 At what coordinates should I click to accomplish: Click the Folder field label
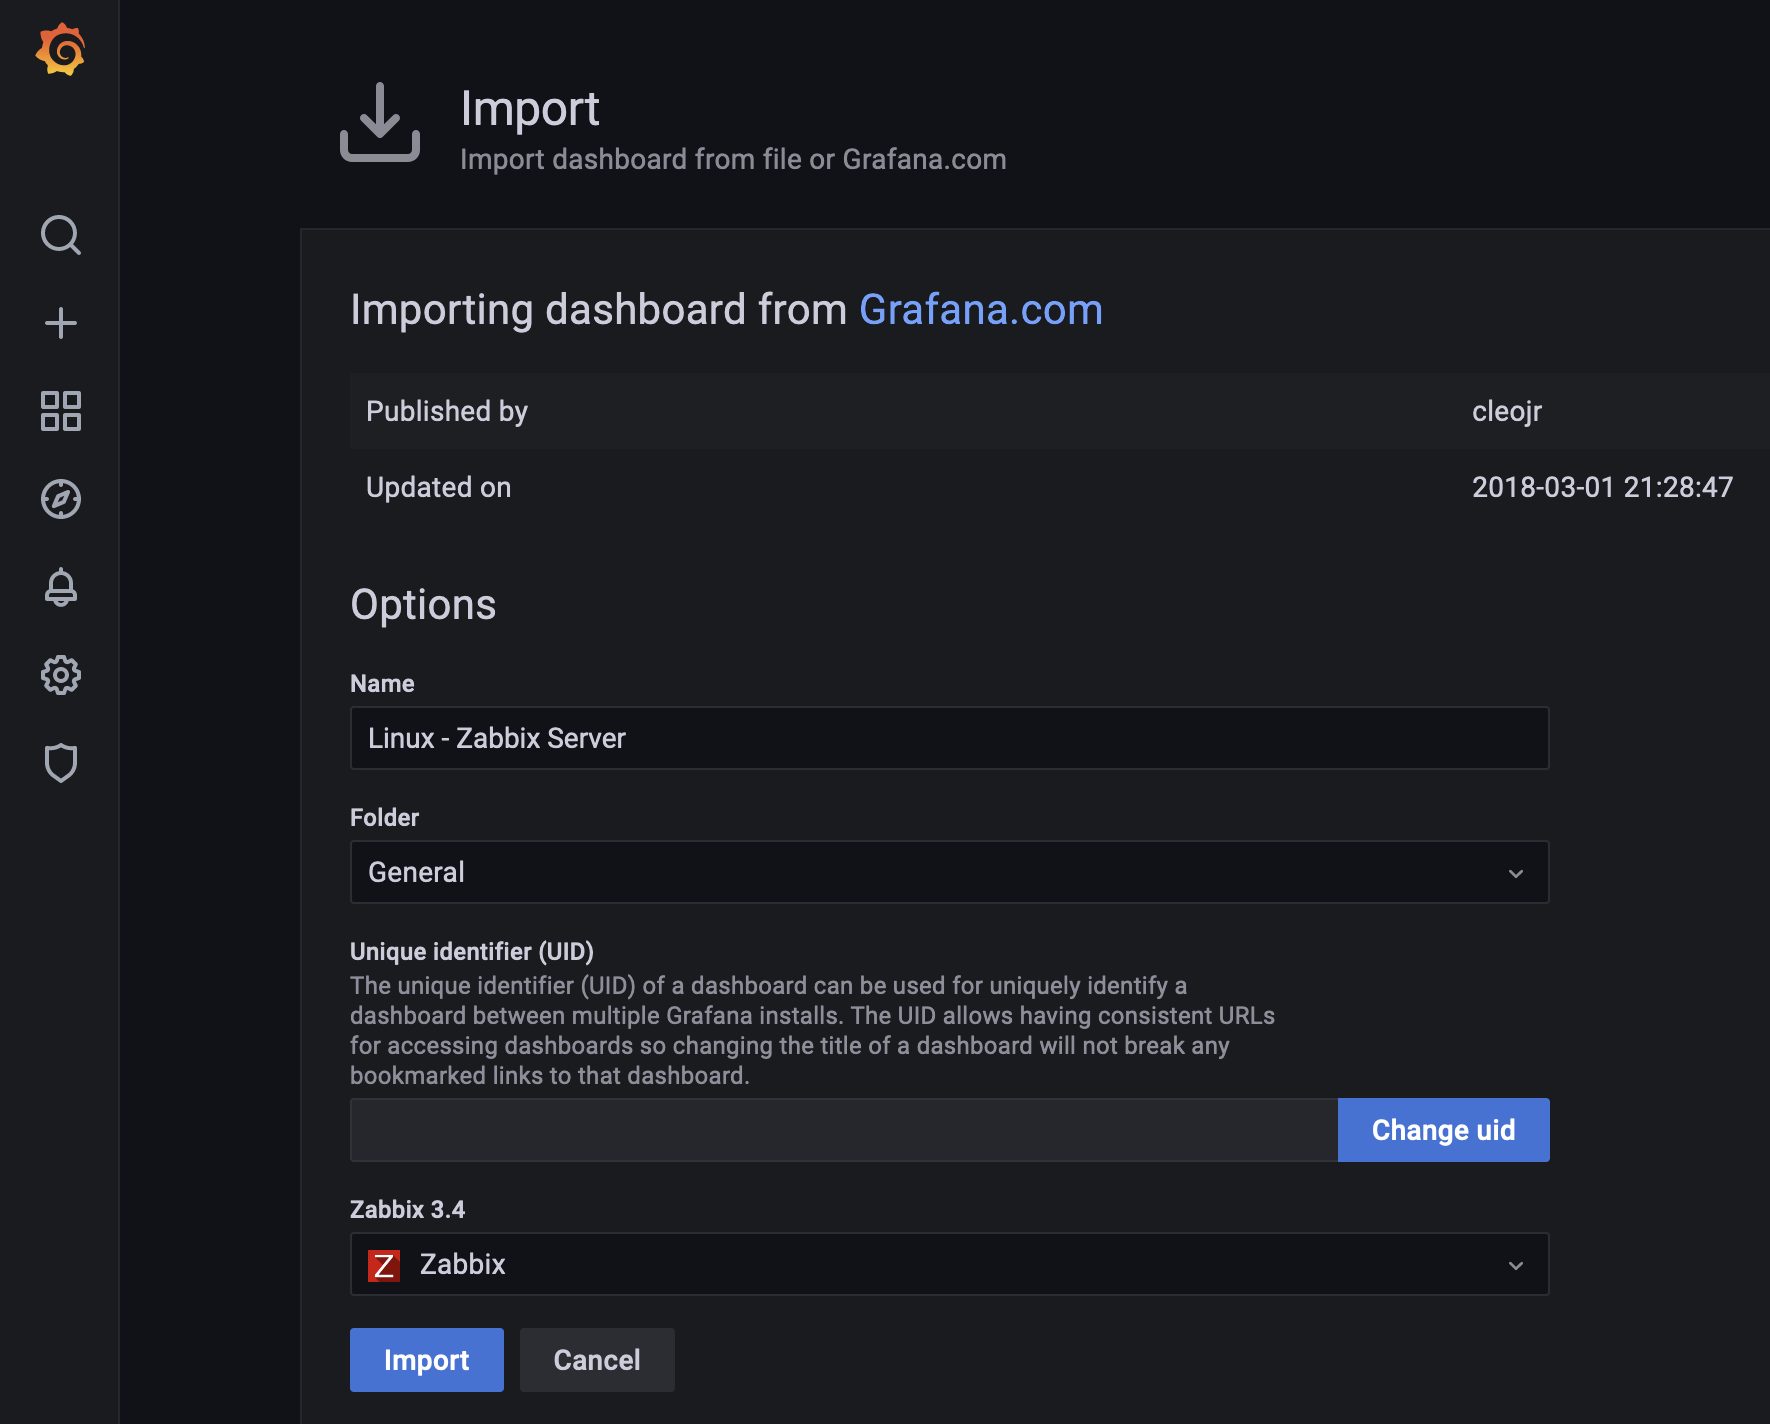[384, 817]
